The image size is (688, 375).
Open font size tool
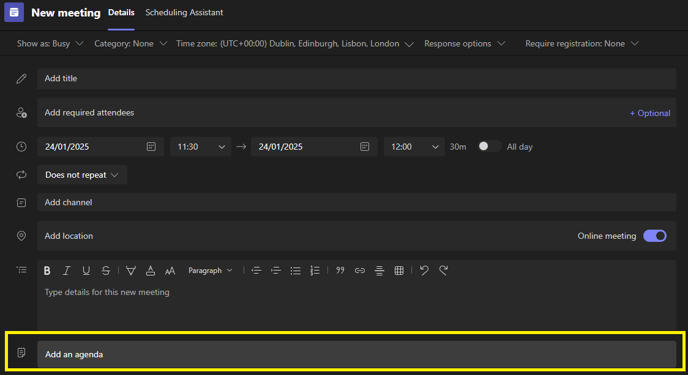pyautogui.click(x=170, y=271)
